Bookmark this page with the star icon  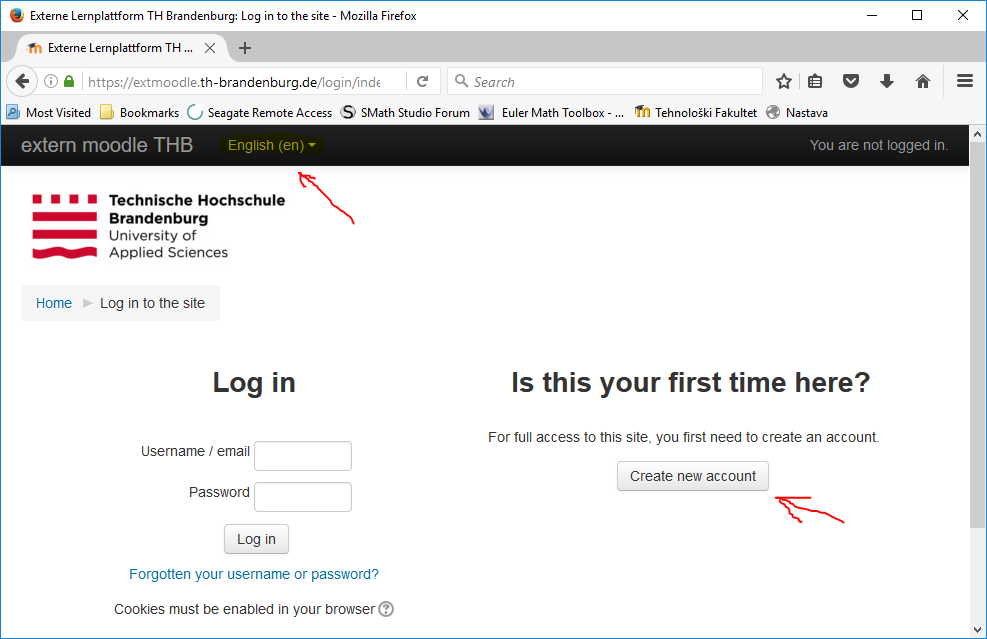tap(784, 82)
